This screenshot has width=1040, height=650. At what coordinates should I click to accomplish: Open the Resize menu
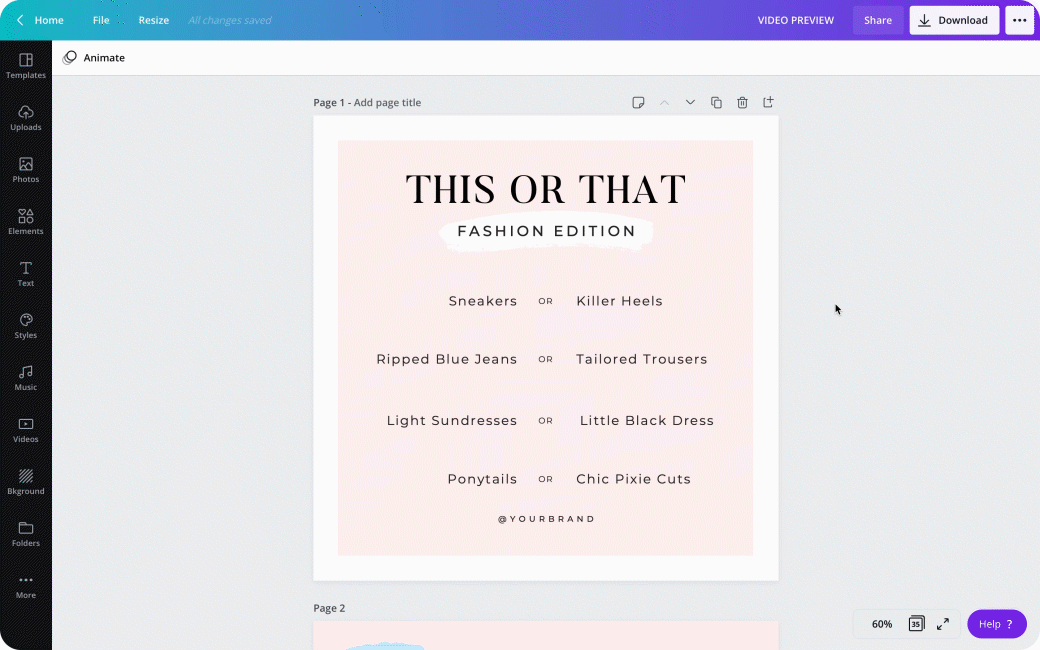click(153, 20)
